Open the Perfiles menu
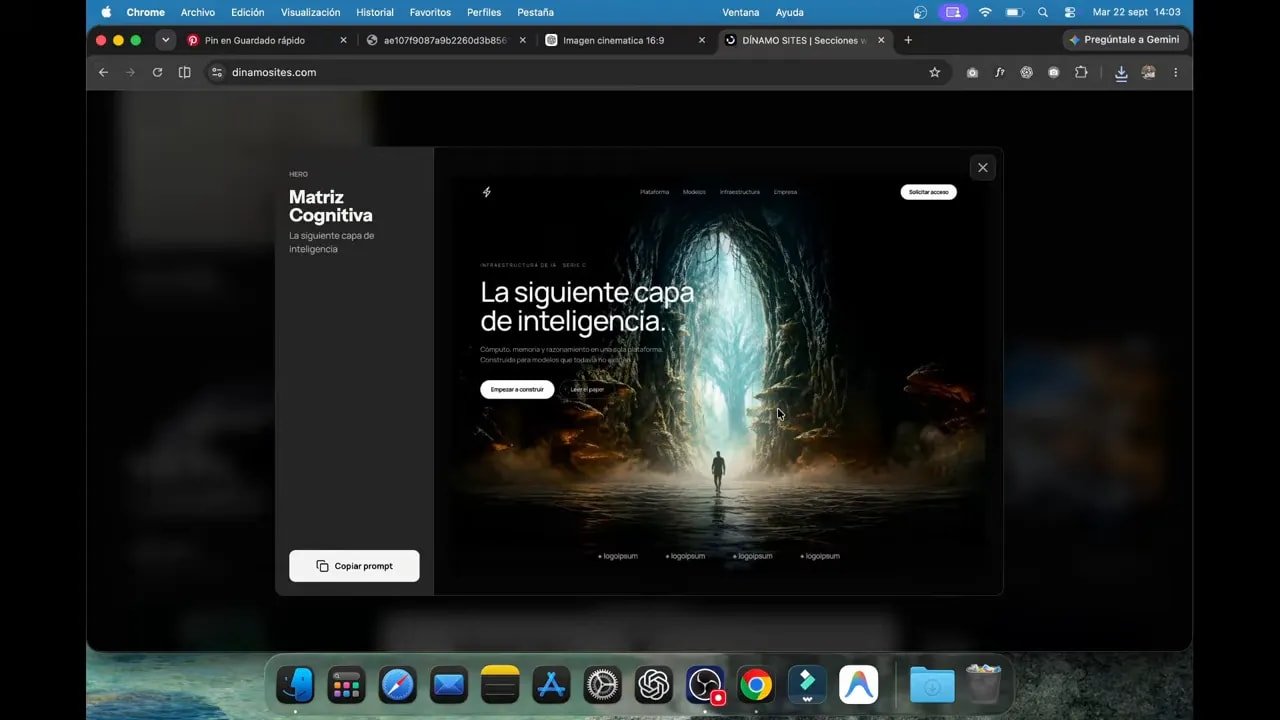The height and width of the screenshot is (720, 1280). [x=484, y=12]
